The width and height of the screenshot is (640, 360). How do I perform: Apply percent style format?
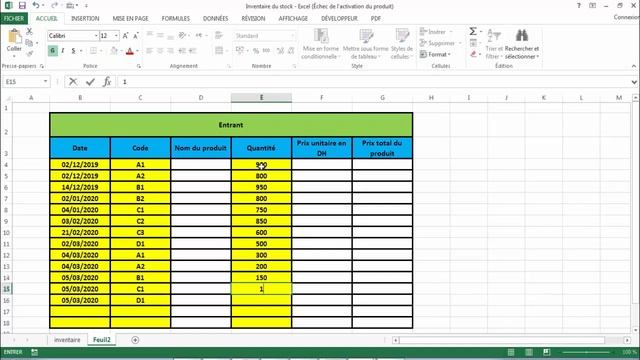click(x=256, y=51)
